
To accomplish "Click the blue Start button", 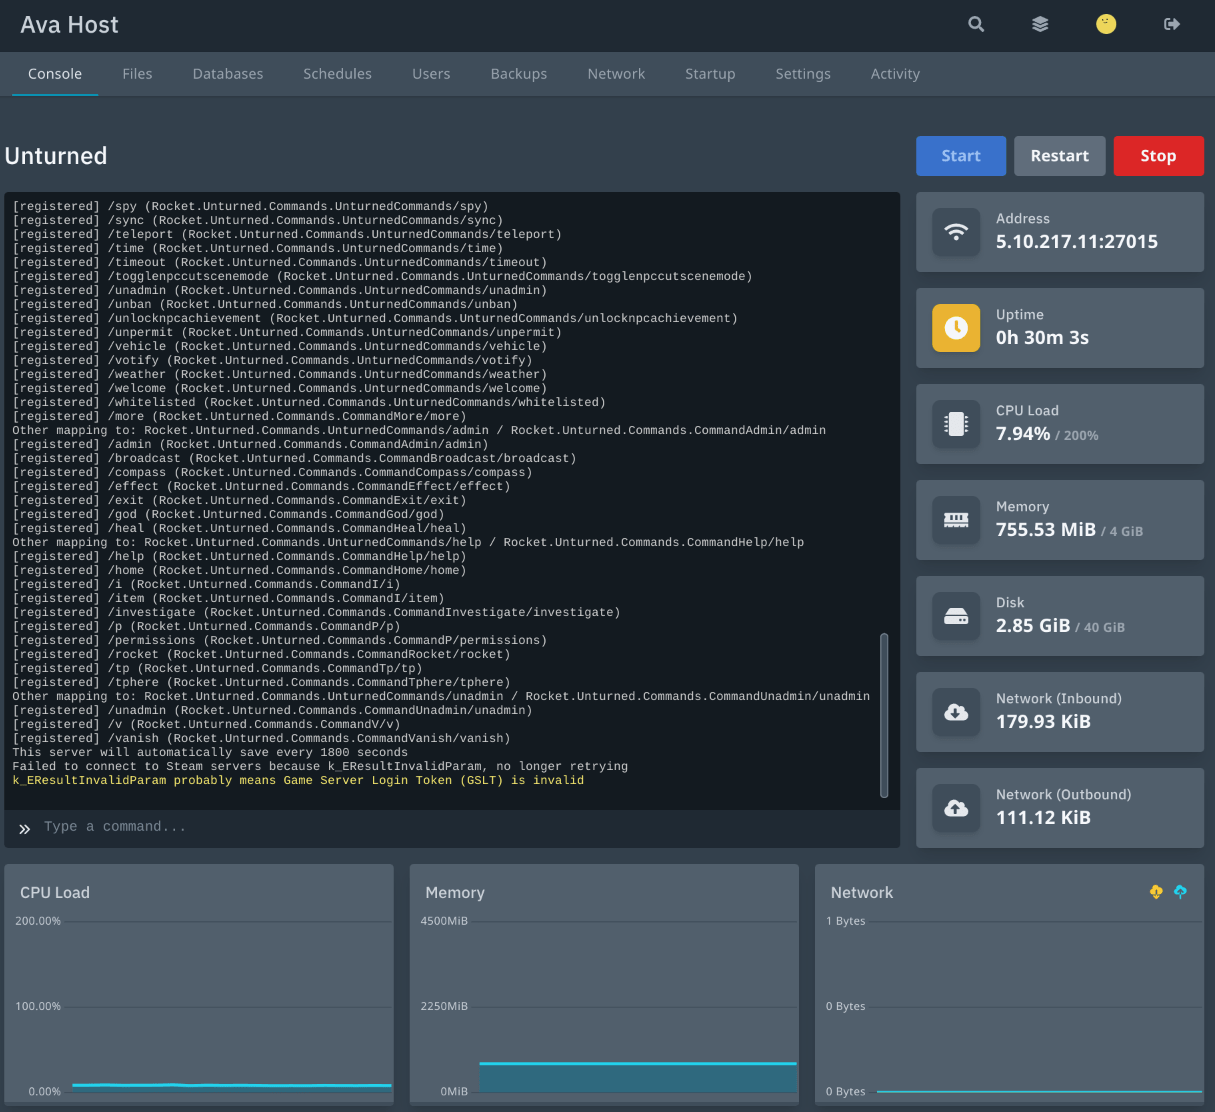I will pos(961,156).
